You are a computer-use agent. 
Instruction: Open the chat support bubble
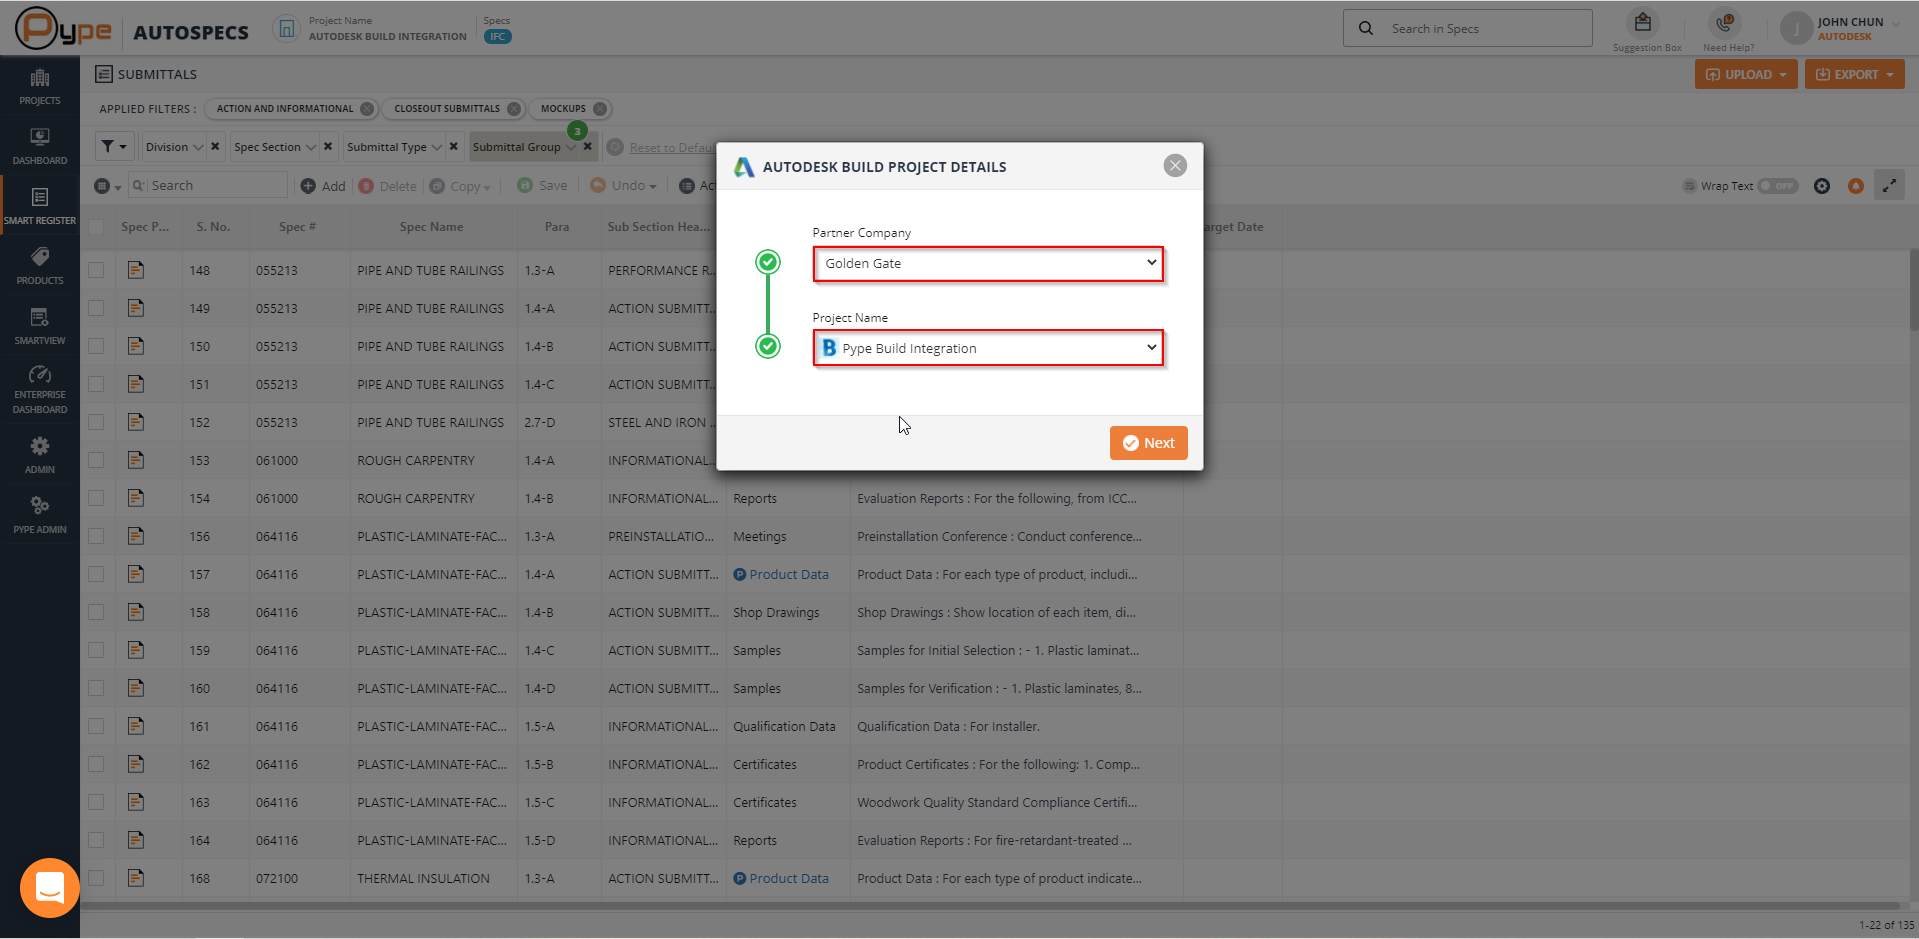coord(50,888)
